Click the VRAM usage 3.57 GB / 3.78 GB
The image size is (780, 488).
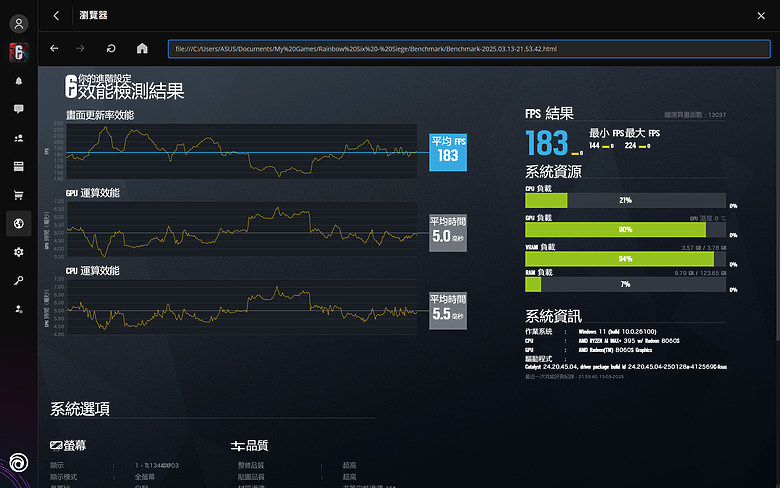tap(703, 247)
